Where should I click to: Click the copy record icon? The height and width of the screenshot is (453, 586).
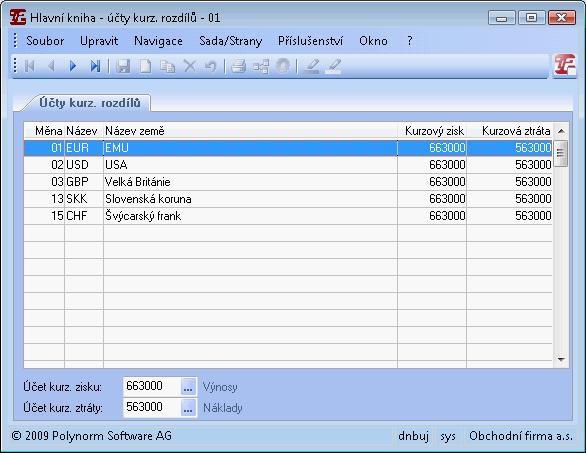[167, 67]
